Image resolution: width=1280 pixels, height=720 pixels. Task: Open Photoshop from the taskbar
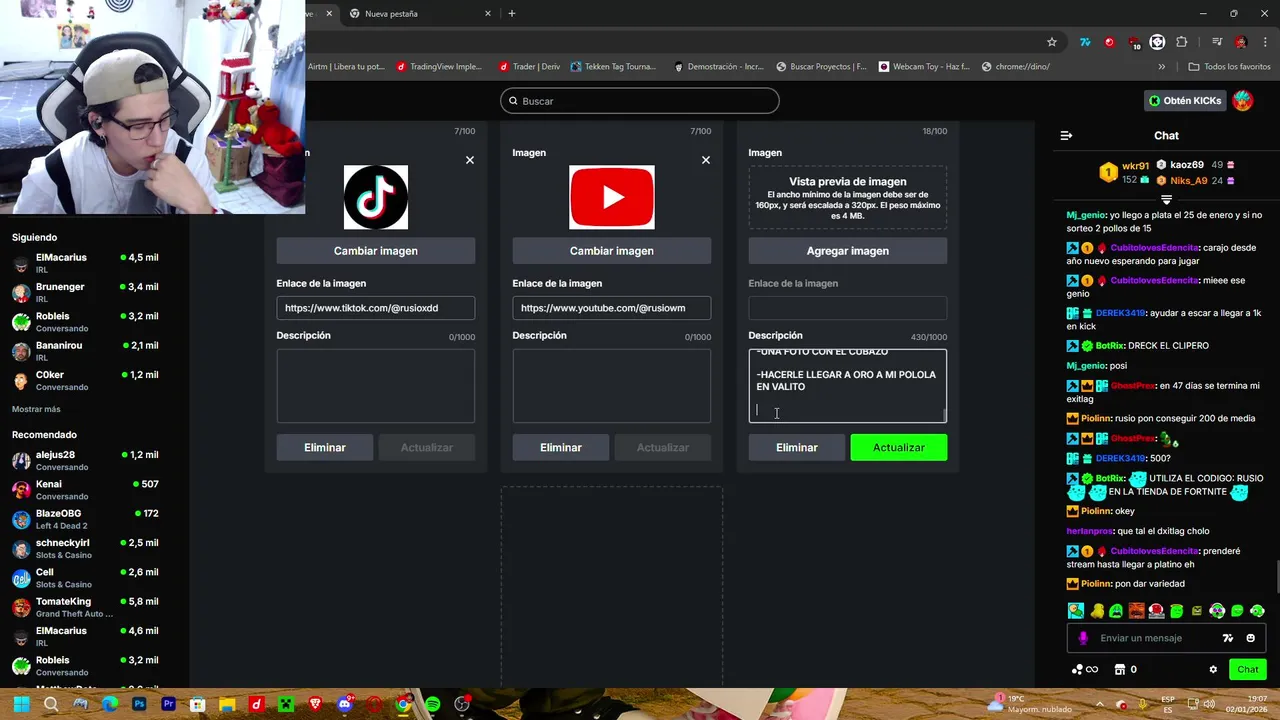tap(139, 704)
